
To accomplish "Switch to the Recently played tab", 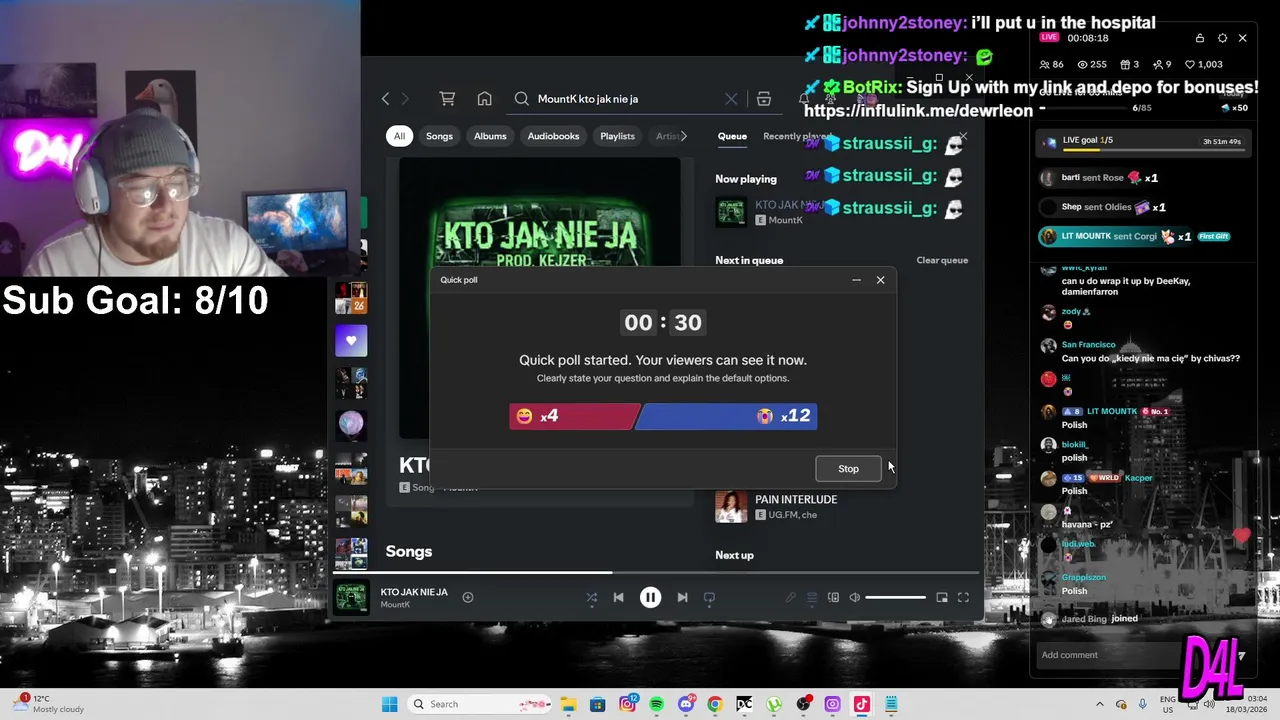I will [x=795, y=136].
